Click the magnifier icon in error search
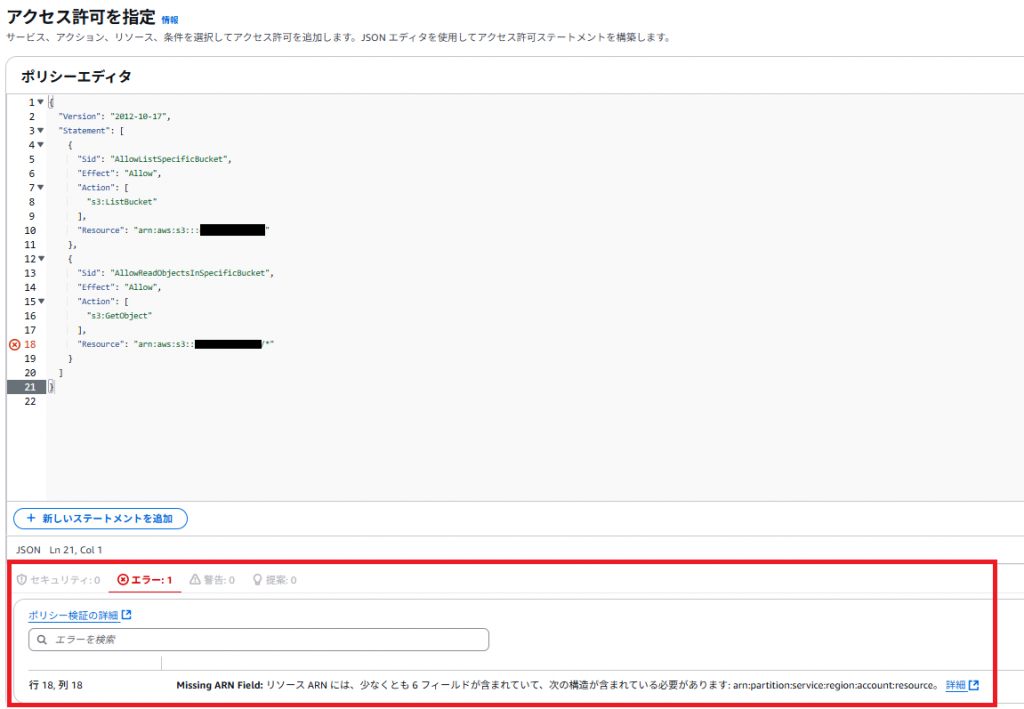The width and height of the screenshot is (1024, 709). pos(42,639)
